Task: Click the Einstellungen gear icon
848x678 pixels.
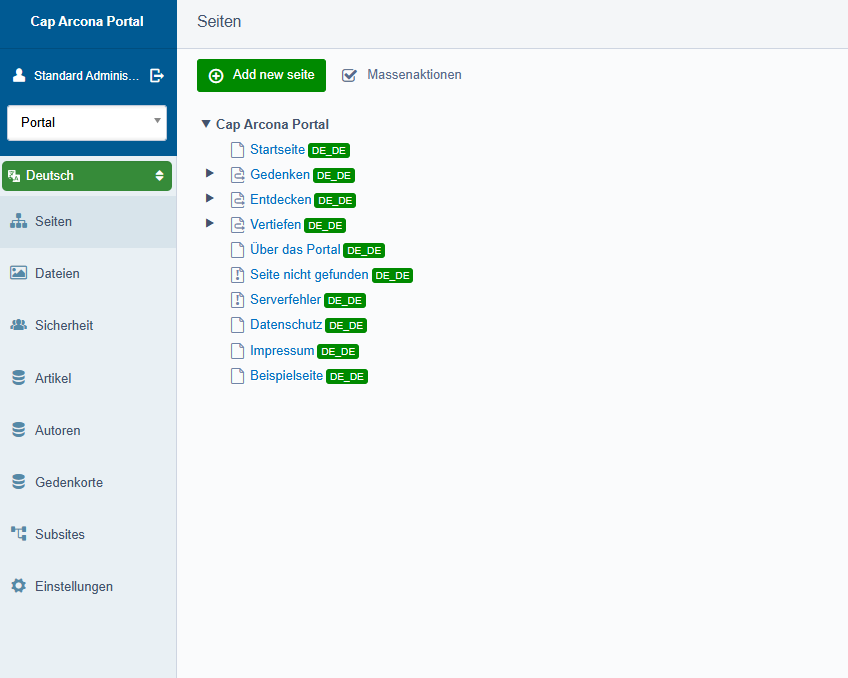Action: (18, 586)
